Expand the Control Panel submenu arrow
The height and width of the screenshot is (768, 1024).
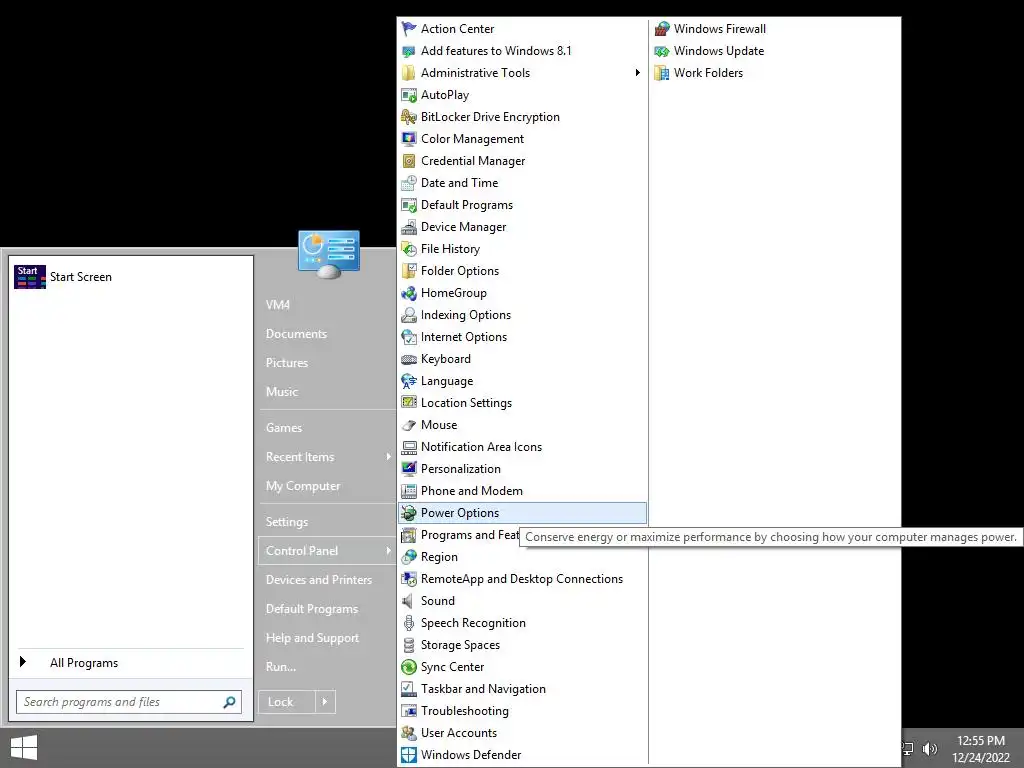(389, 551)
